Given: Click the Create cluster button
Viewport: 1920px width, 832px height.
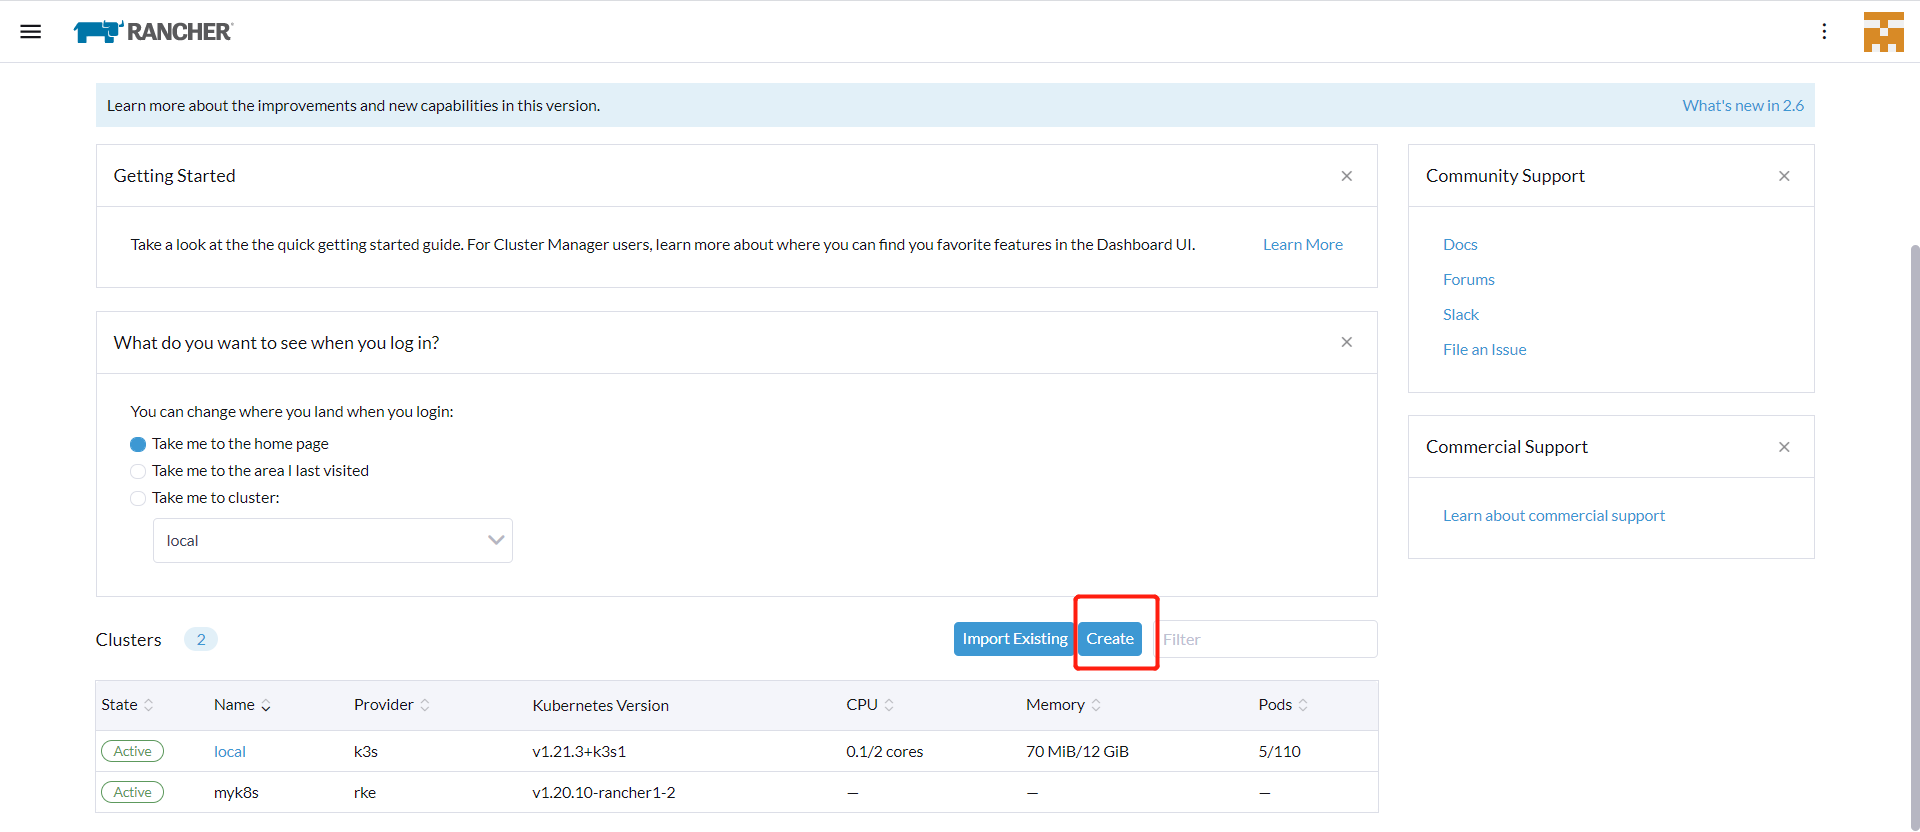Looking at the screenshot, I should click(x=1110, y=639).
